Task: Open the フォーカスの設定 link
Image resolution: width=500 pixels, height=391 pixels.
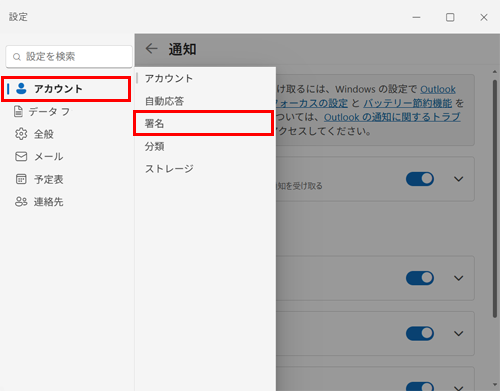Action: 312,103
